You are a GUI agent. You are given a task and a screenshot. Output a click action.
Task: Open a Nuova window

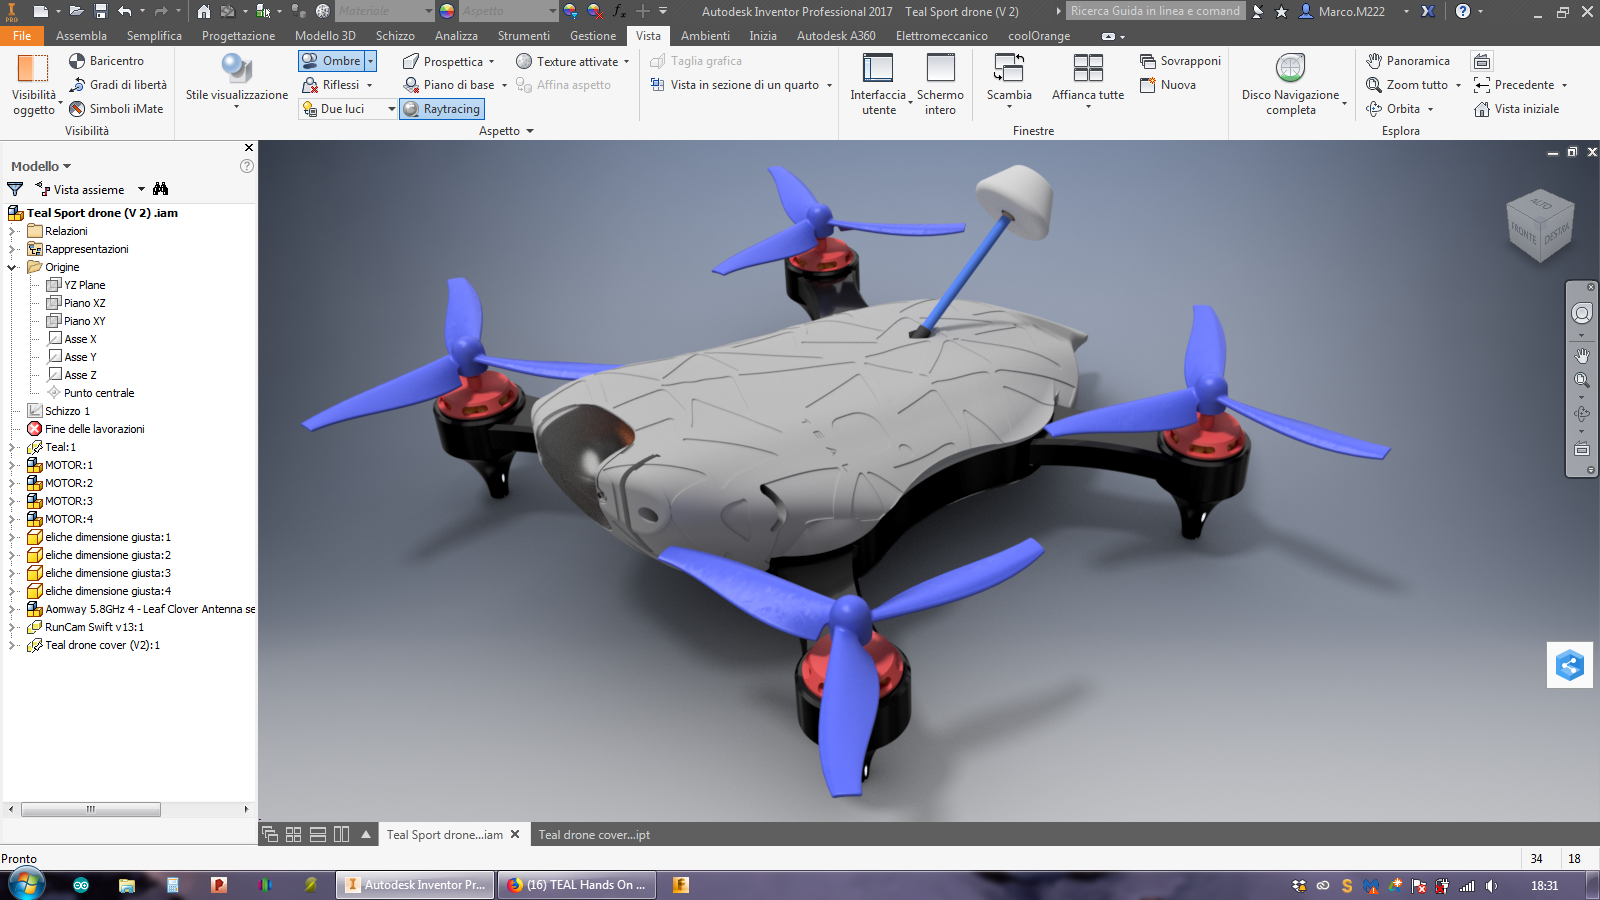tap(1168, 85)
